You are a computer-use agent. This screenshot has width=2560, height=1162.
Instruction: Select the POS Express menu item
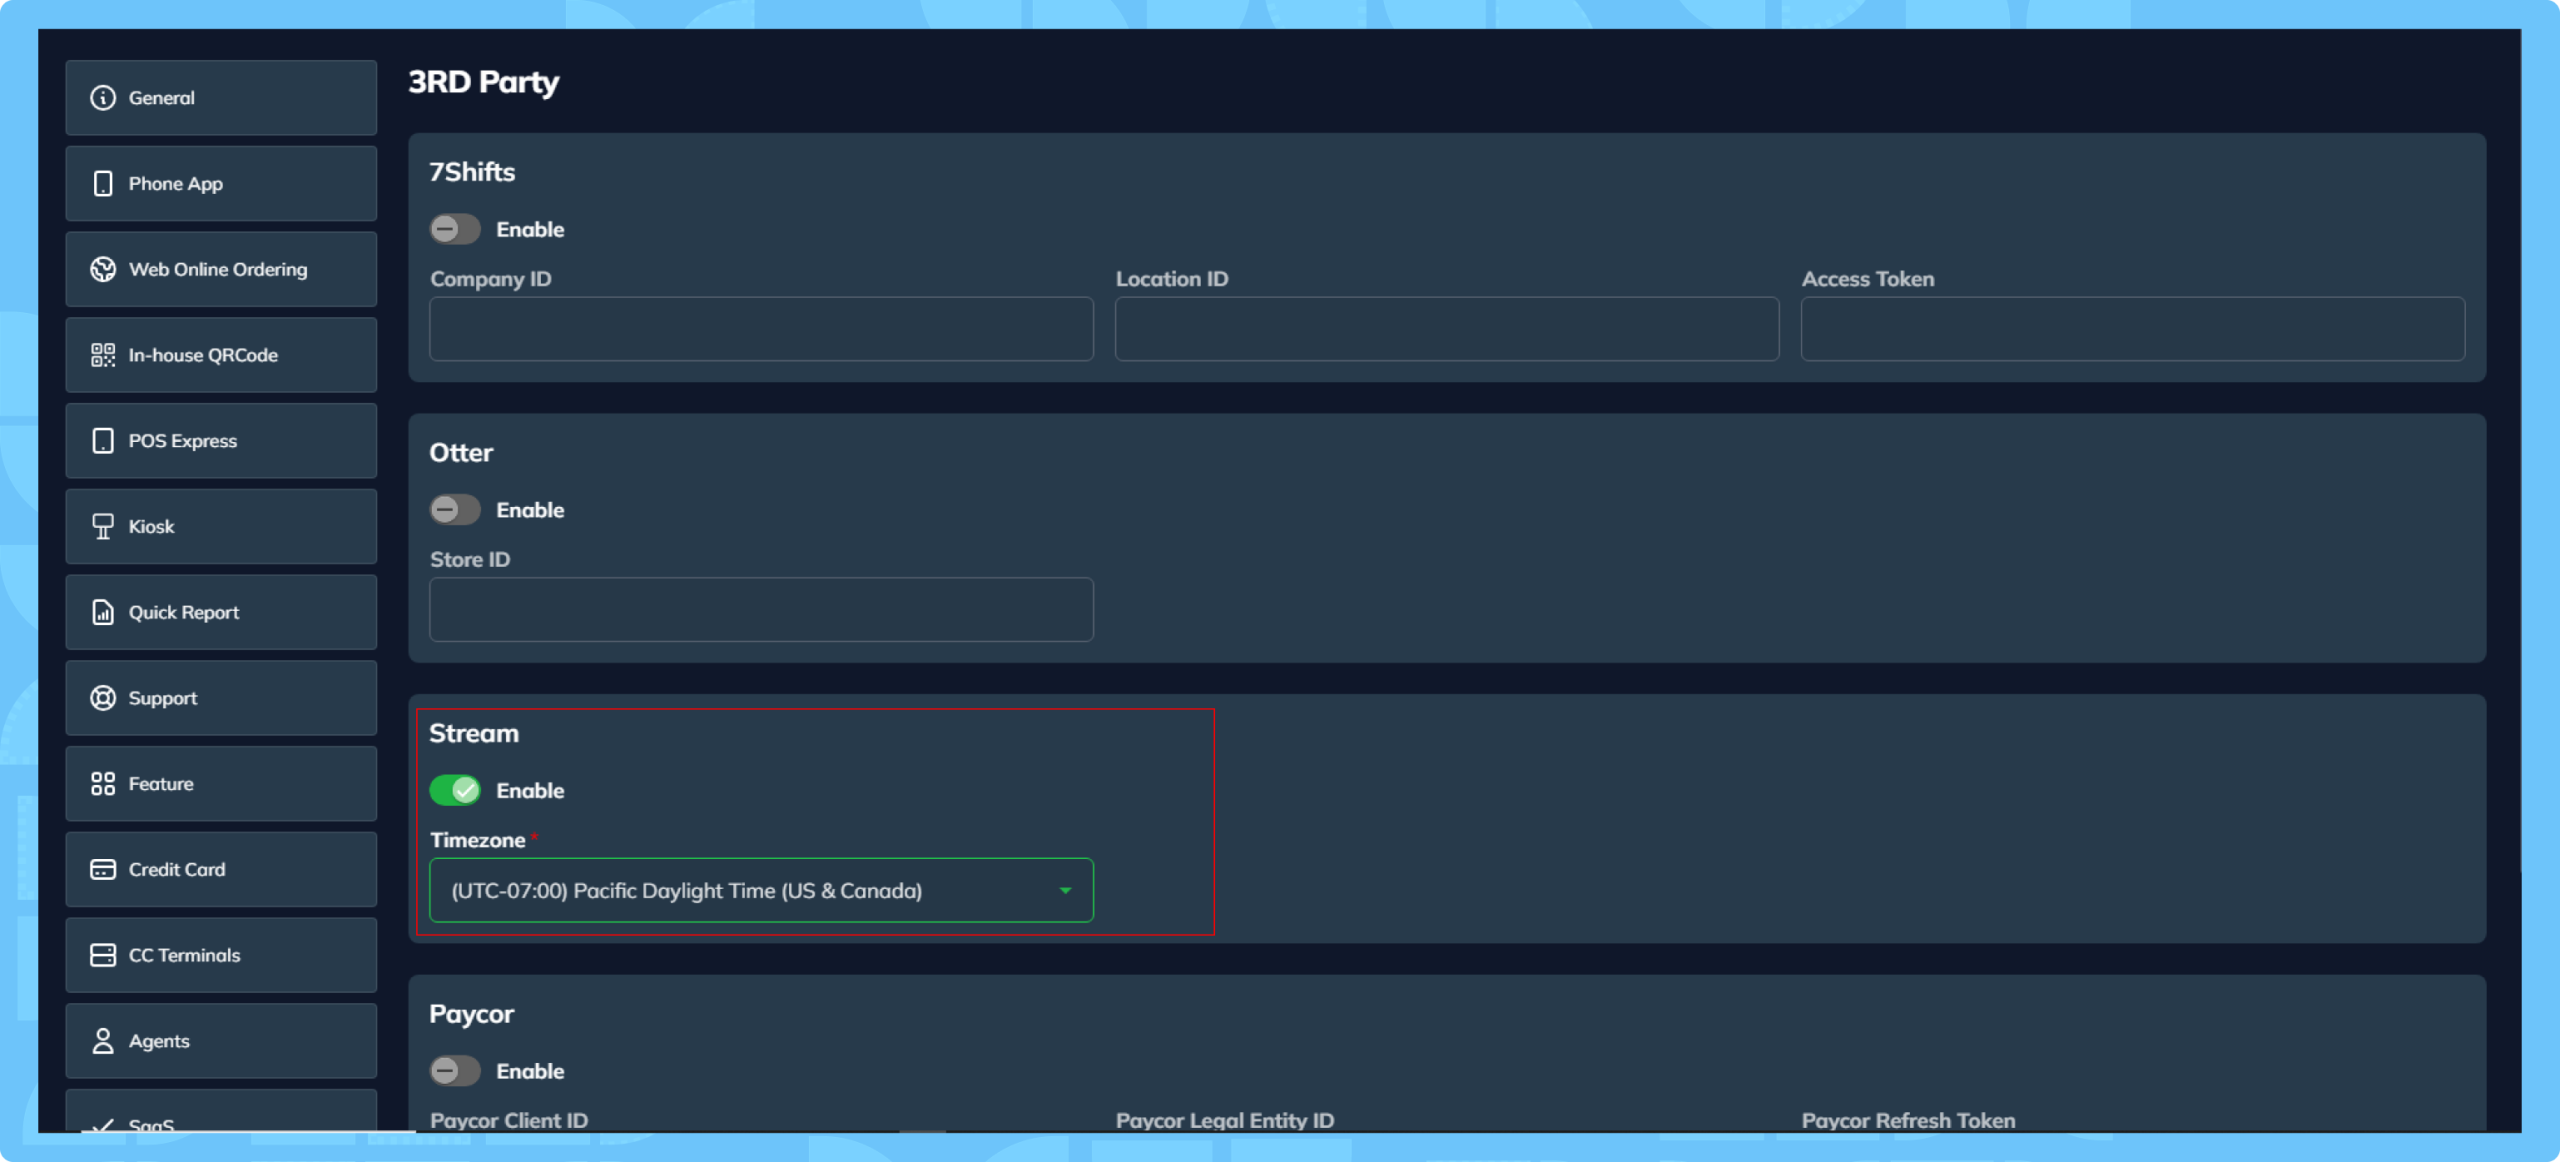[221, 441]
